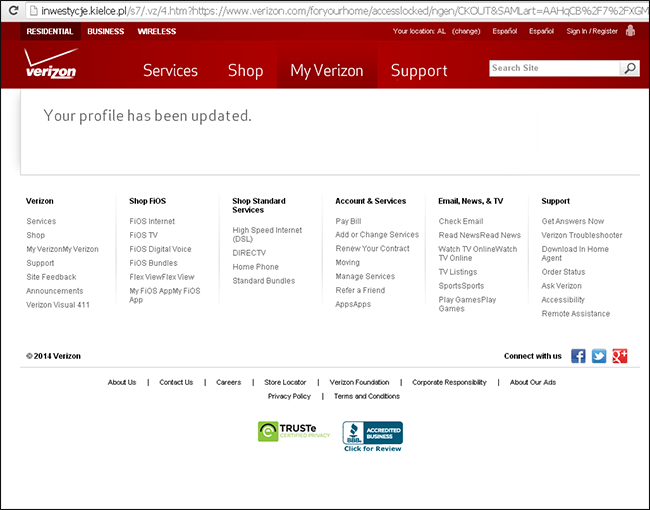This screenshot has width=650, height=510.
Task: Click the FiOS Internet link
Action: (152, 221)
